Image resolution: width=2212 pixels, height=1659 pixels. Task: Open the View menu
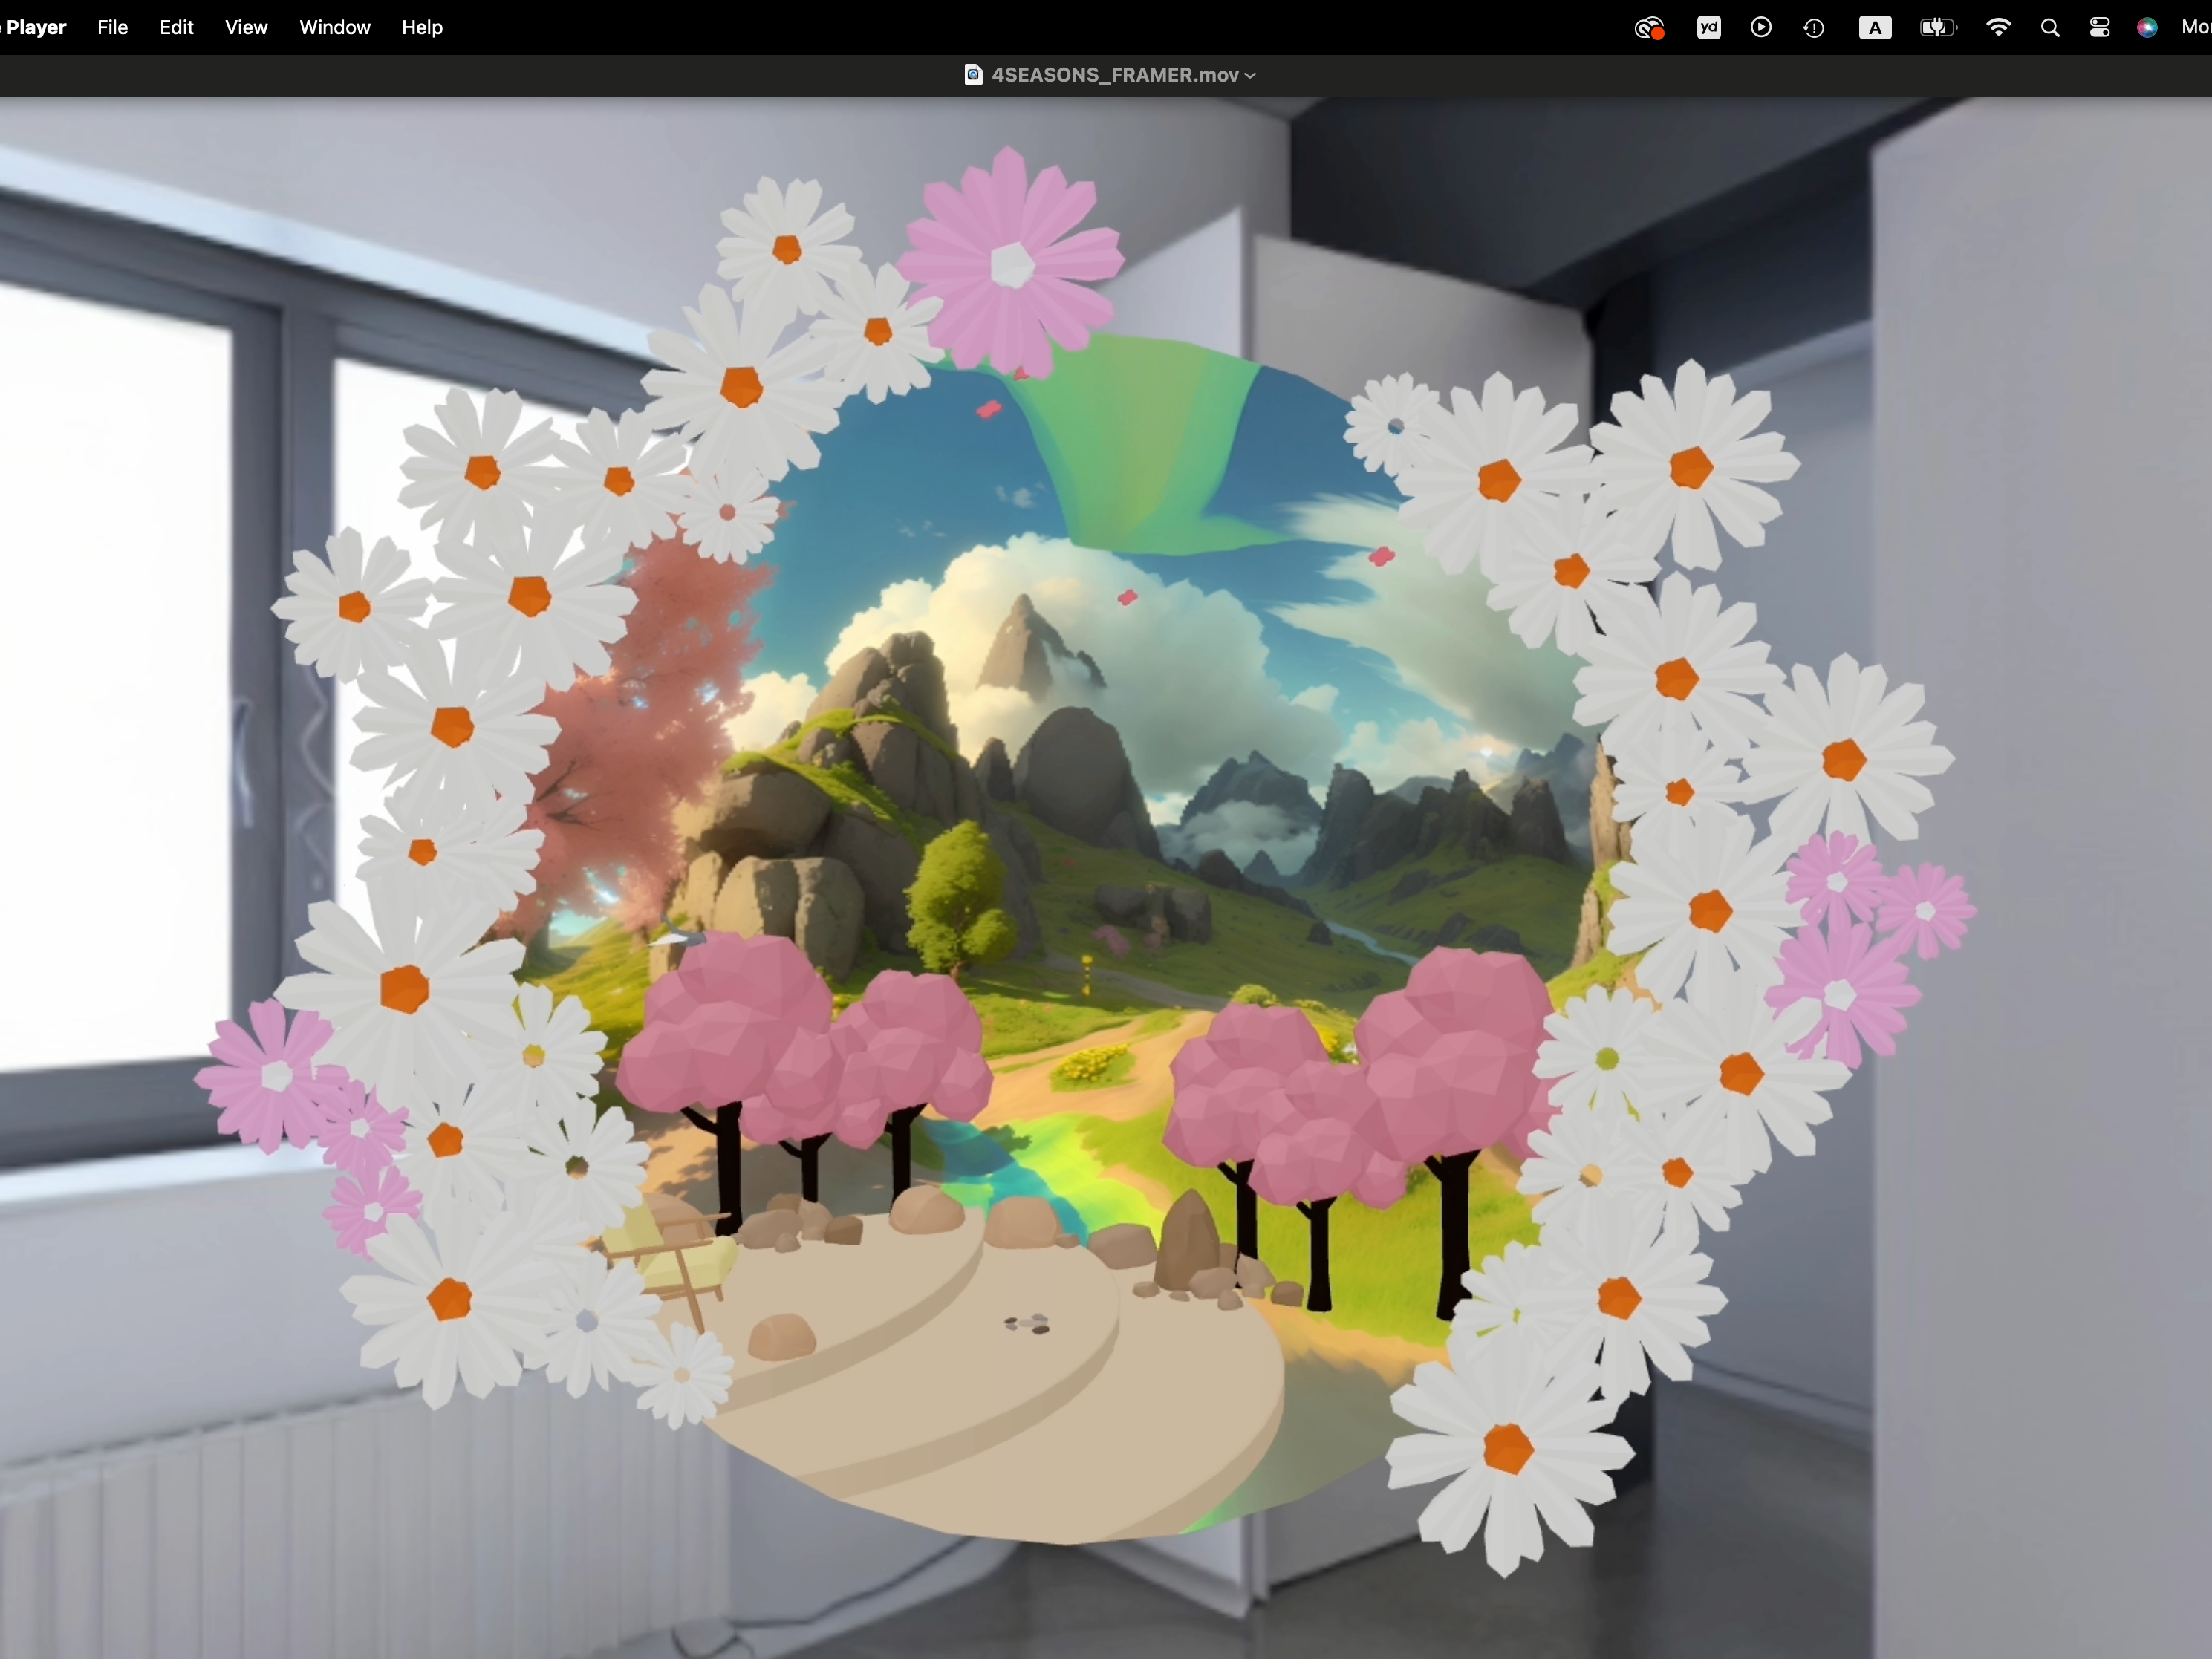[246, 27]
